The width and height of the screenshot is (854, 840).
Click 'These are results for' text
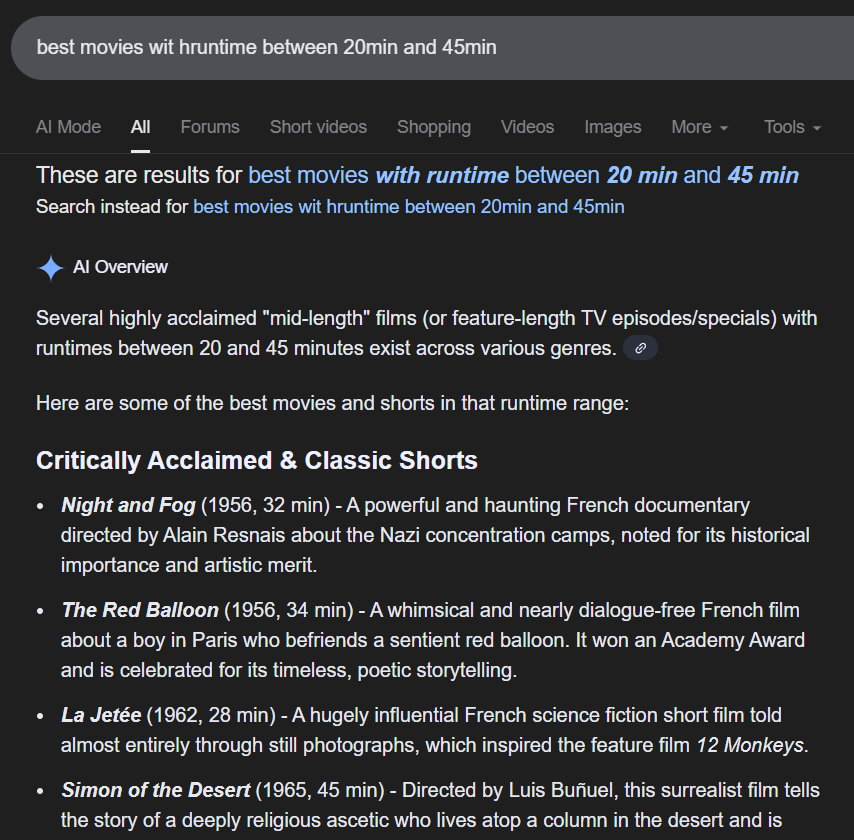[139, 175]
